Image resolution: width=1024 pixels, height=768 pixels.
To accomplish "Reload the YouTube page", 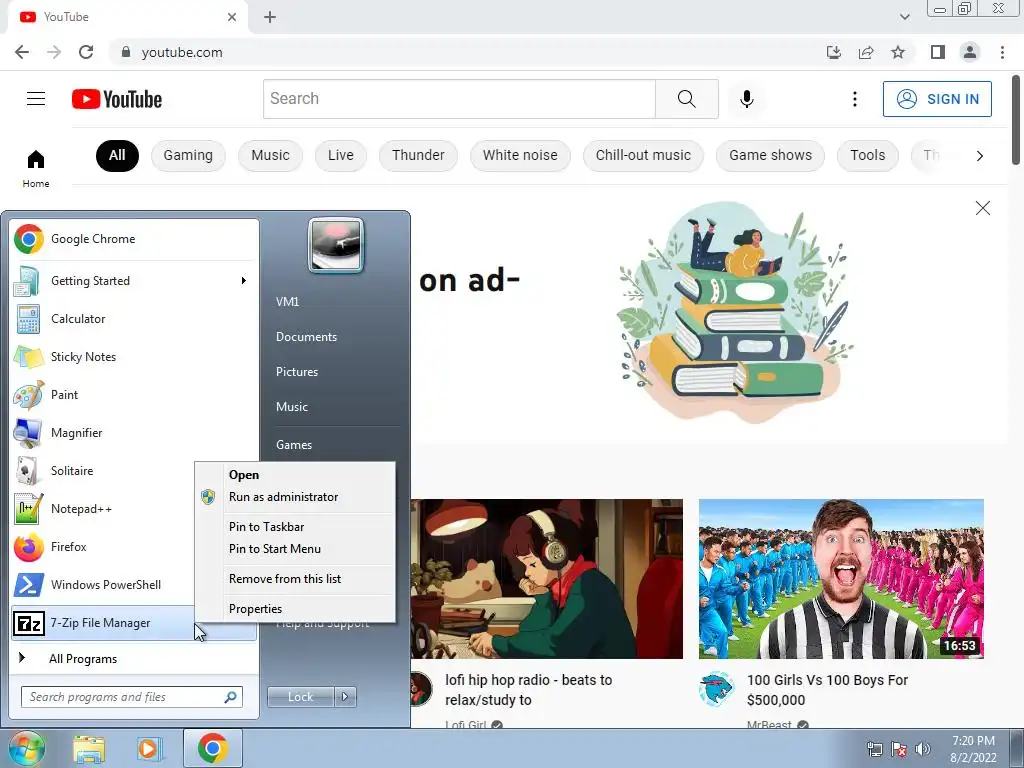I will click(86, 52).
